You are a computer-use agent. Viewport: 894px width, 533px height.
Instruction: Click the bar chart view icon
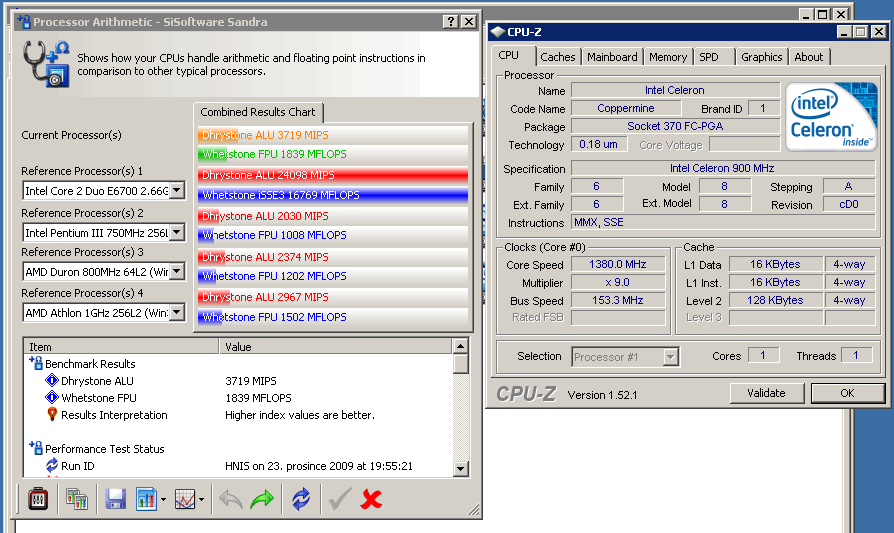[x=146, y=498]
